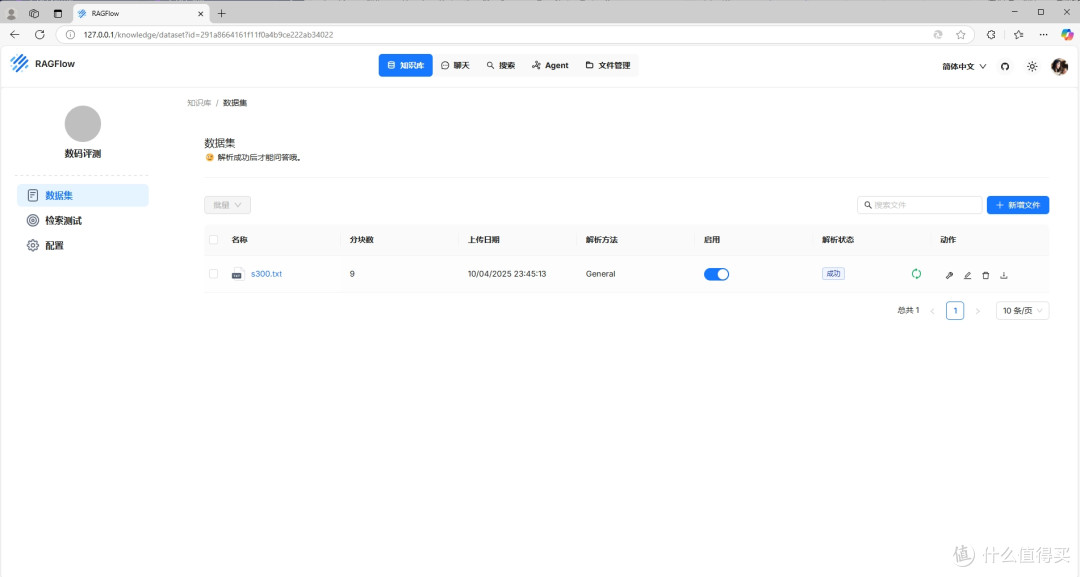Click the 数码评测 knowledge base name

coord(83,154)
